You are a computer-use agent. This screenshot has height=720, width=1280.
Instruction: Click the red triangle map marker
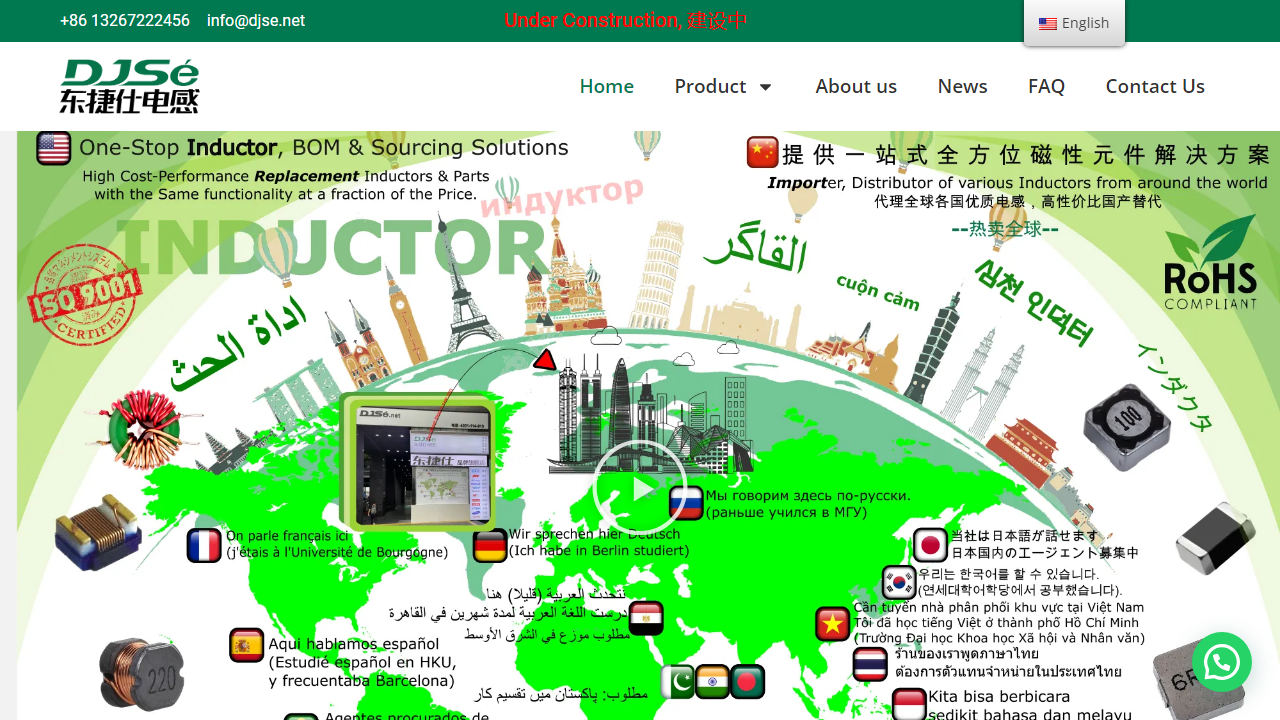pos(545,359)
